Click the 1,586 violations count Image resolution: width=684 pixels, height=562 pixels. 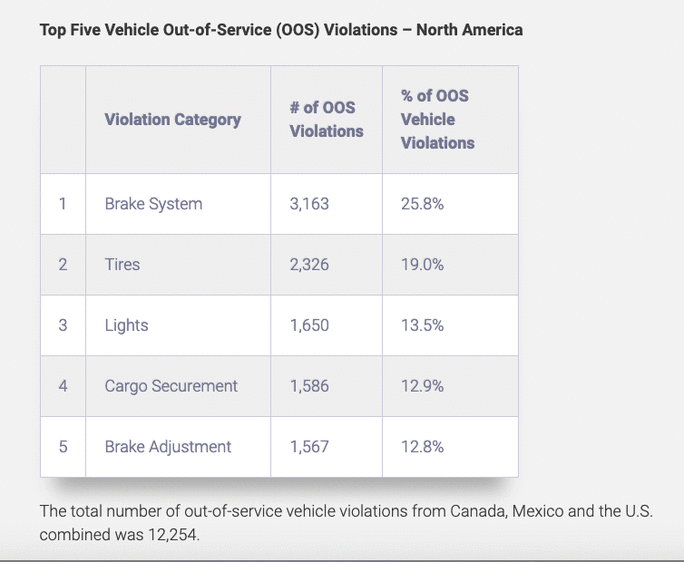pos(309,386)
